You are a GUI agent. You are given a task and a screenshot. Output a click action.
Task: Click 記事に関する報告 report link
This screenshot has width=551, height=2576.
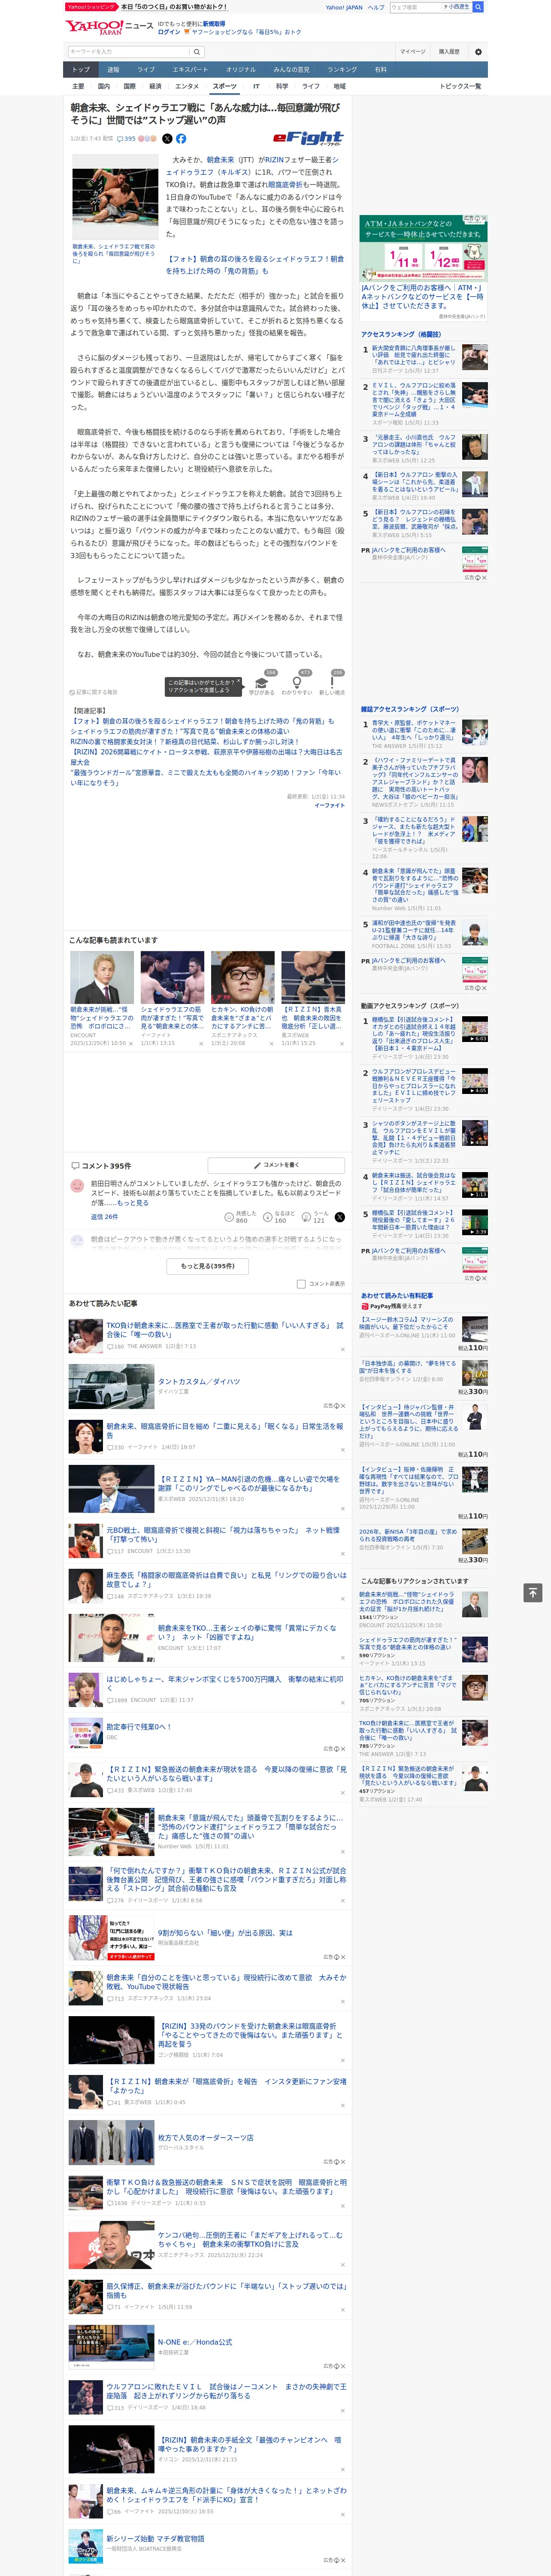click(x=94, y=692)
